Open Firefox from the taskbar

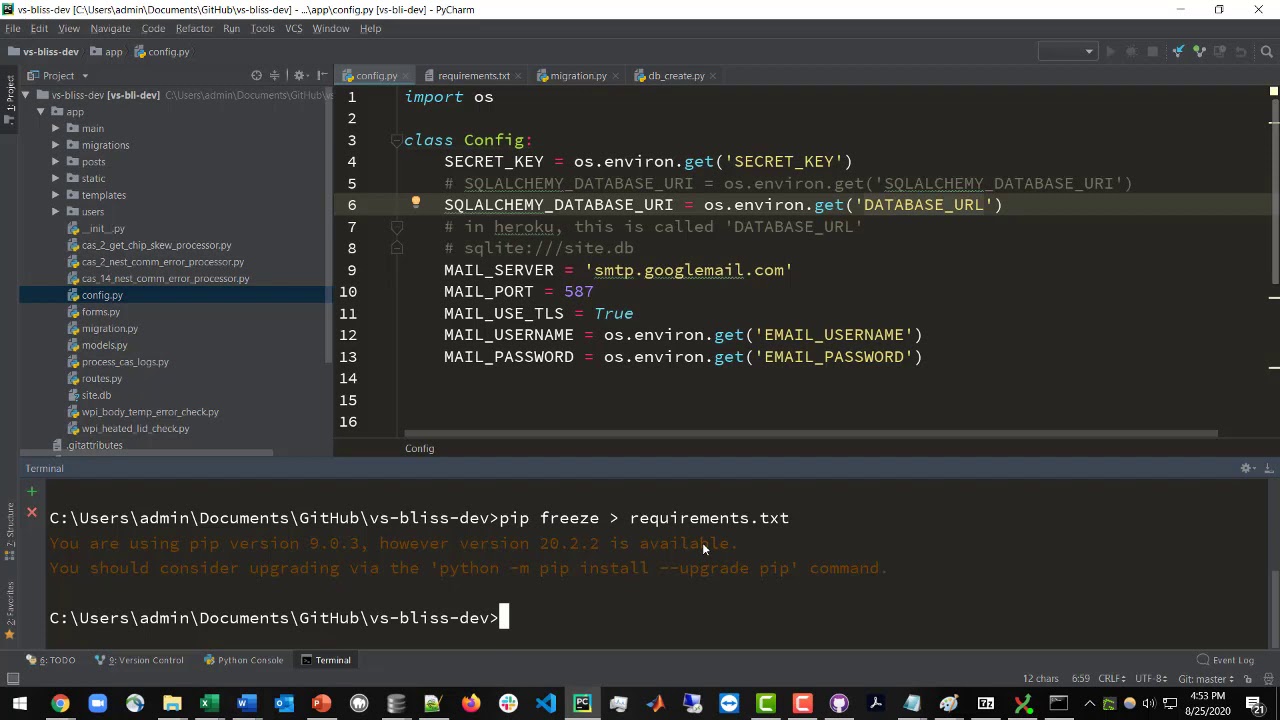(470, 704)
